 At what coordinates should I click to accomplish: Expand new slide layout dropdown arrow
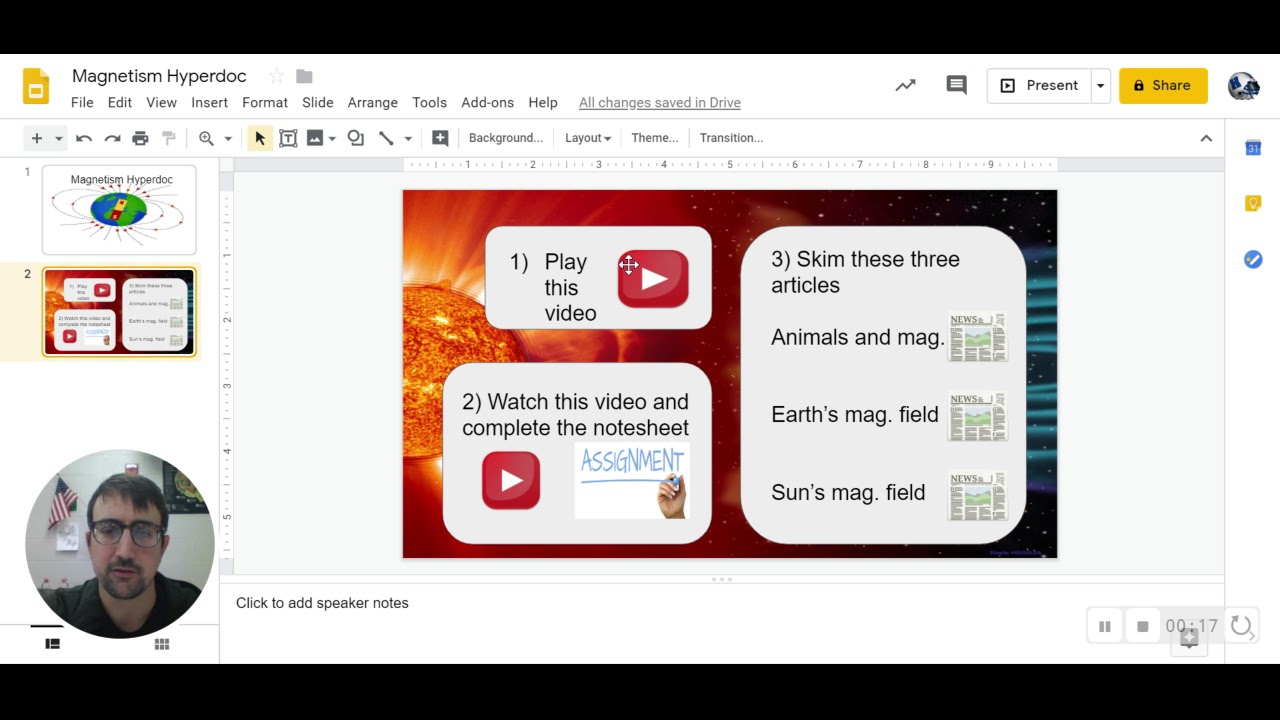pos(59,138)
